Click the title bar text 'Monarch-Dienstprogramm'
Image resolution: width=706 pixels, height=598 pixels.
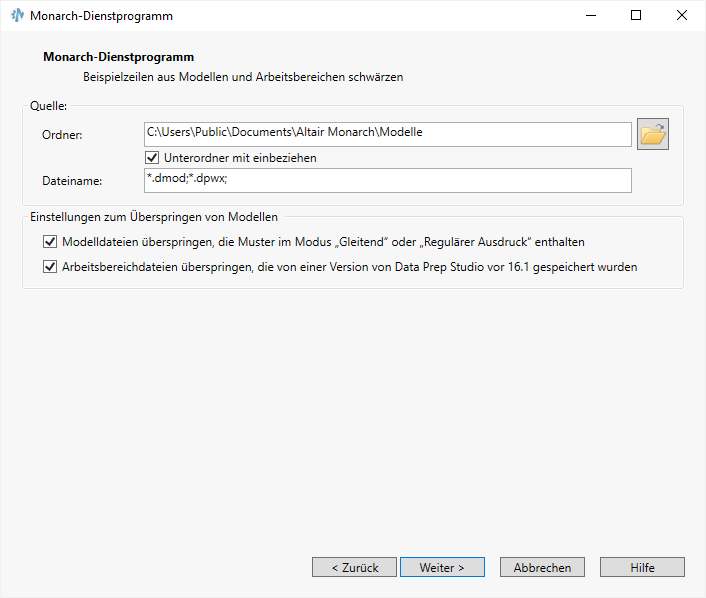[101, 17]
